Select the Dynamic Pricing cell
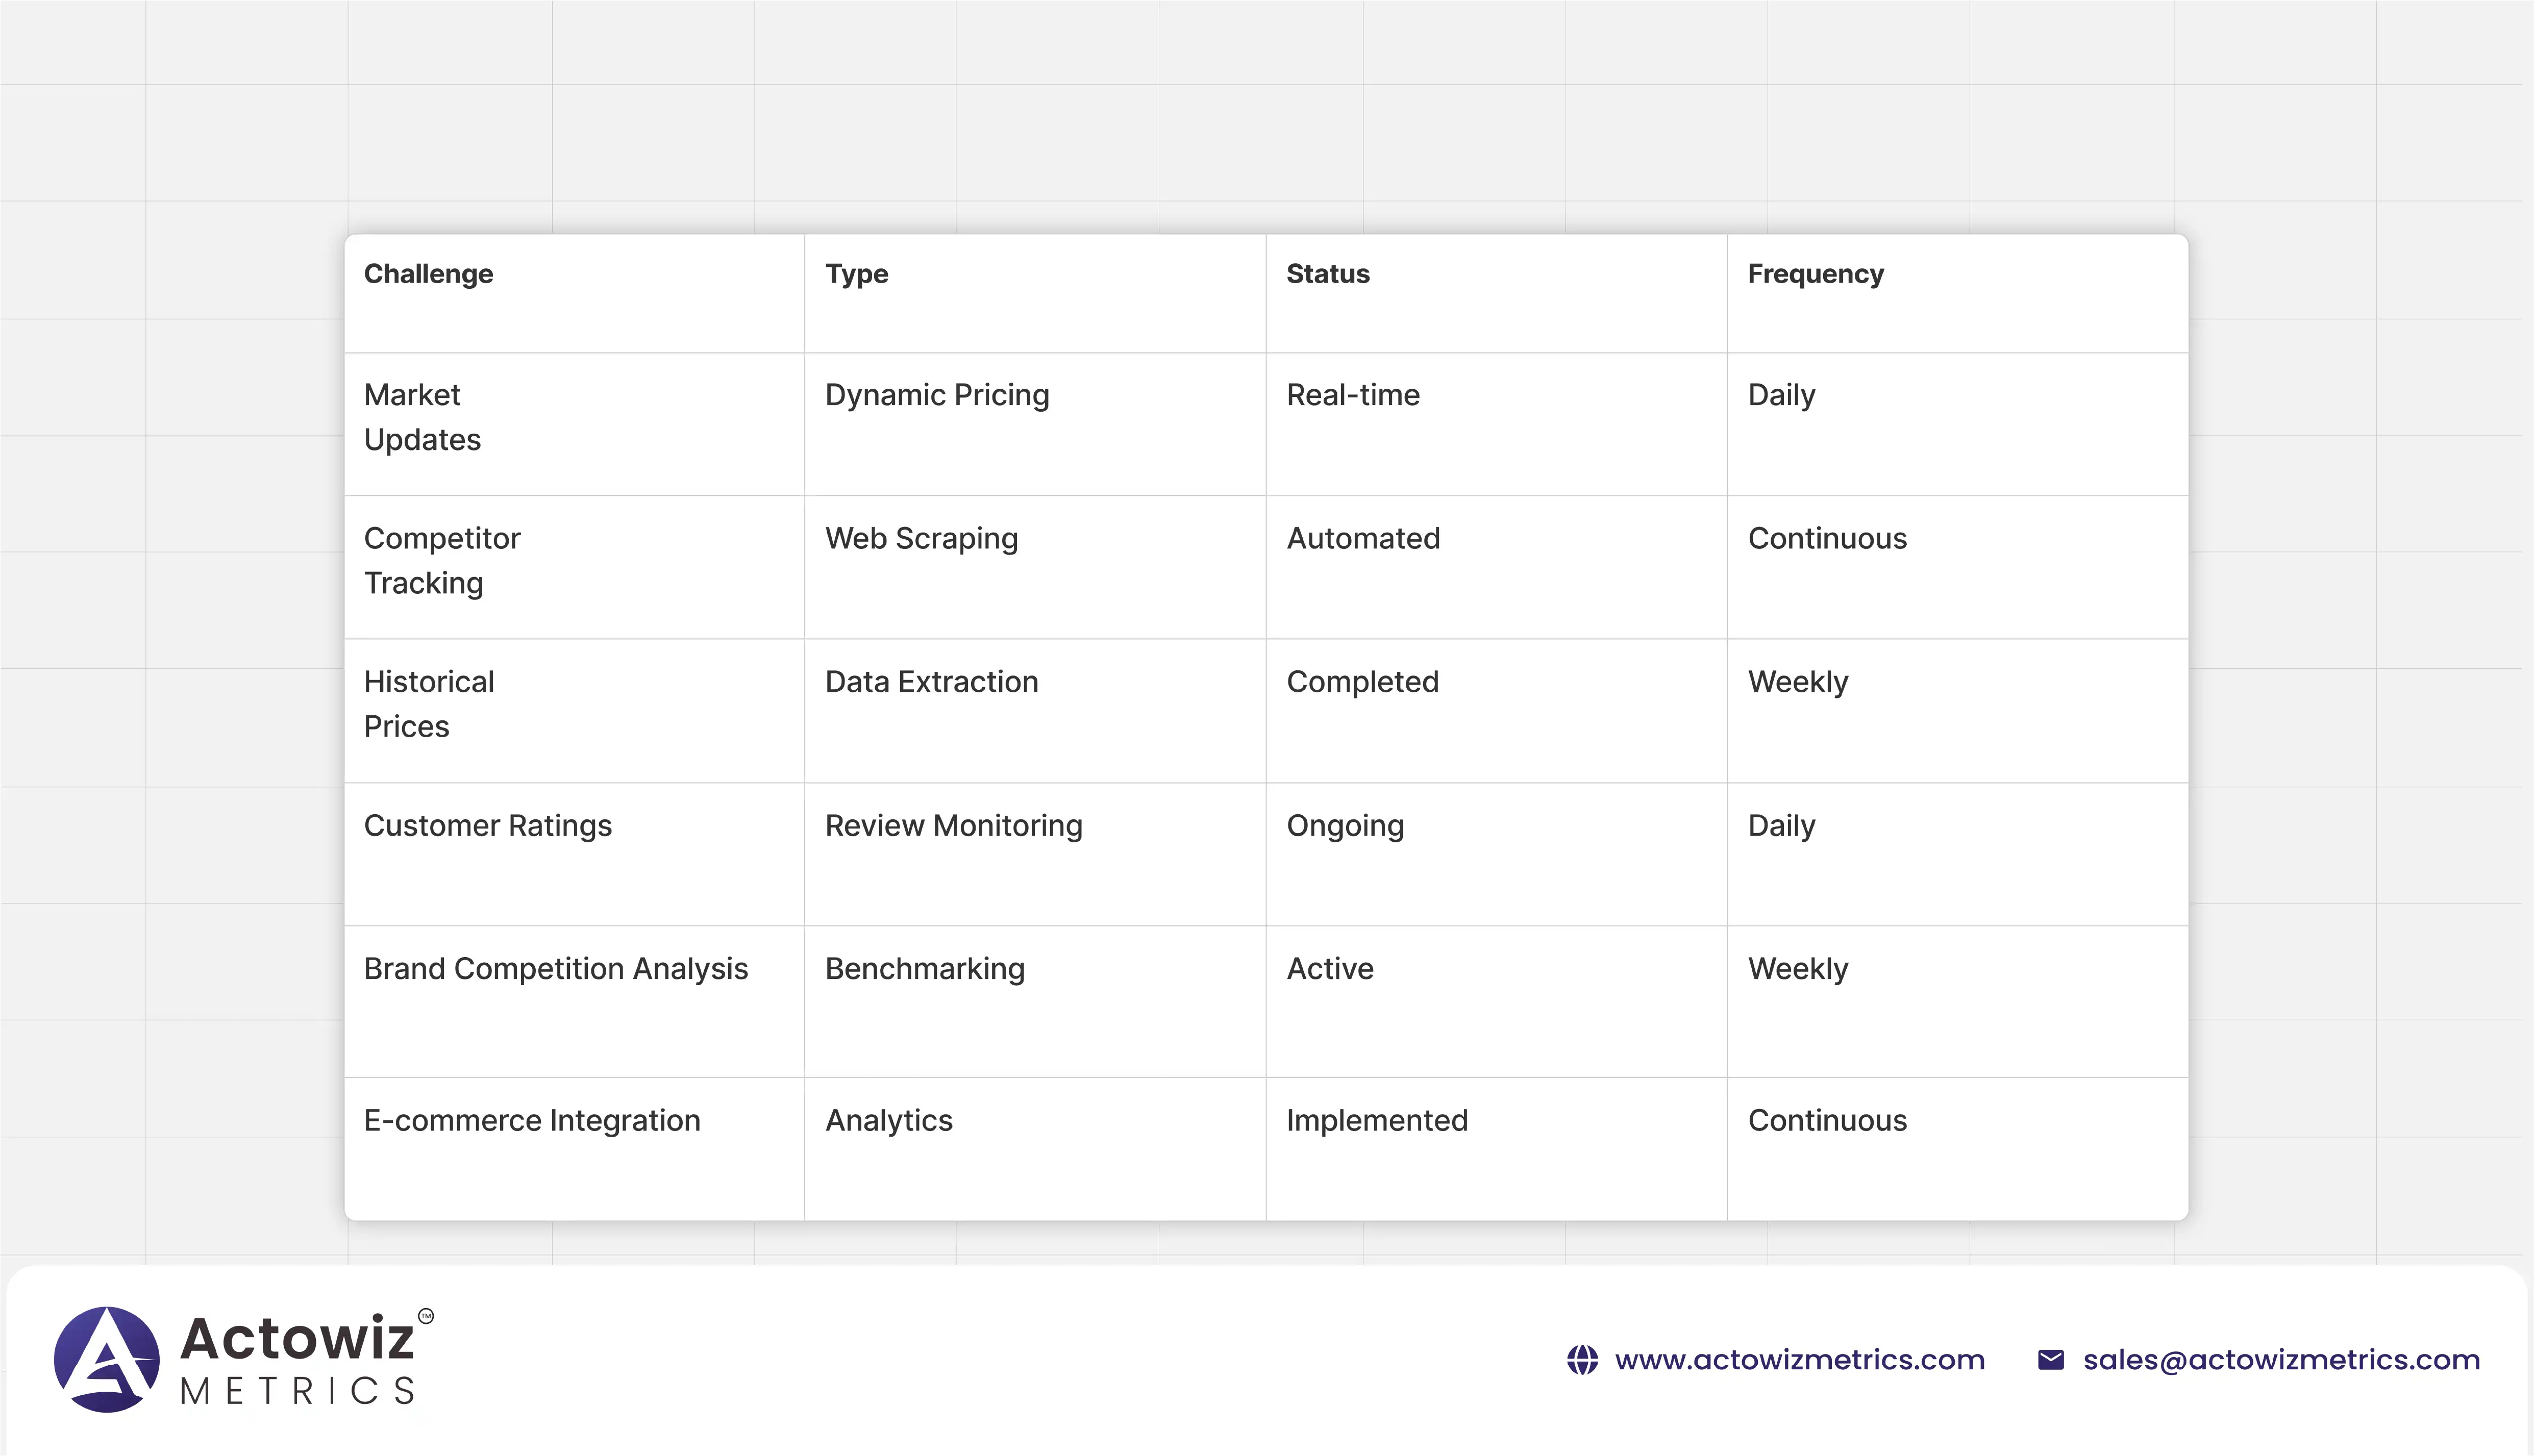This screenshot has height=1456, width=2534. tap(936, 395)
